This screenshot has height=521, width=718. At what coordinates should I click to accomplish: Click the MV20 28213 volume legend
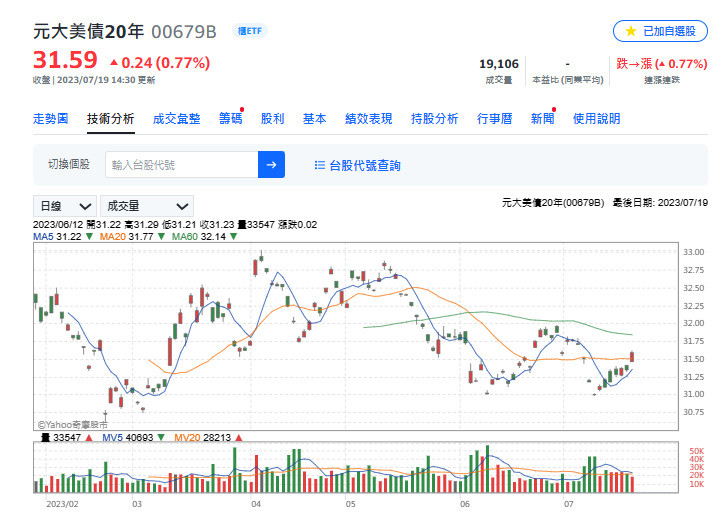202,438
